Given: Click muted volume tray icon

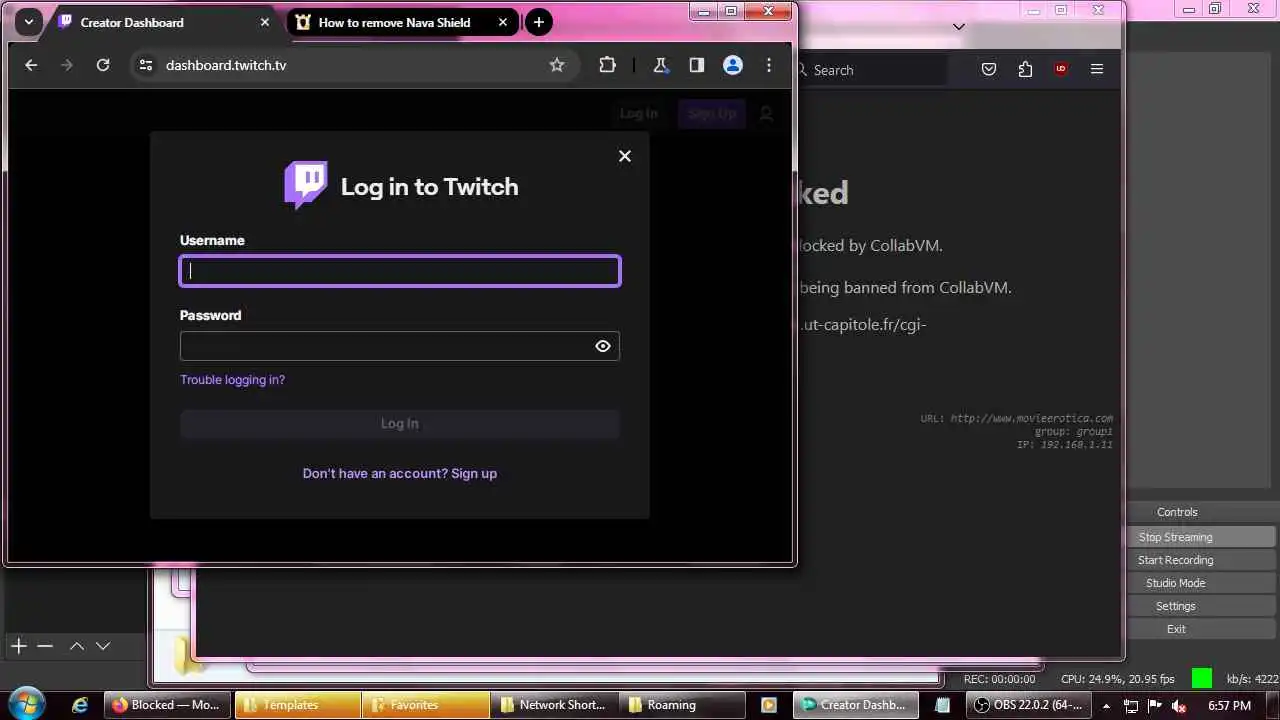Looking at the screenshot, I should (x=1179, y=706).
